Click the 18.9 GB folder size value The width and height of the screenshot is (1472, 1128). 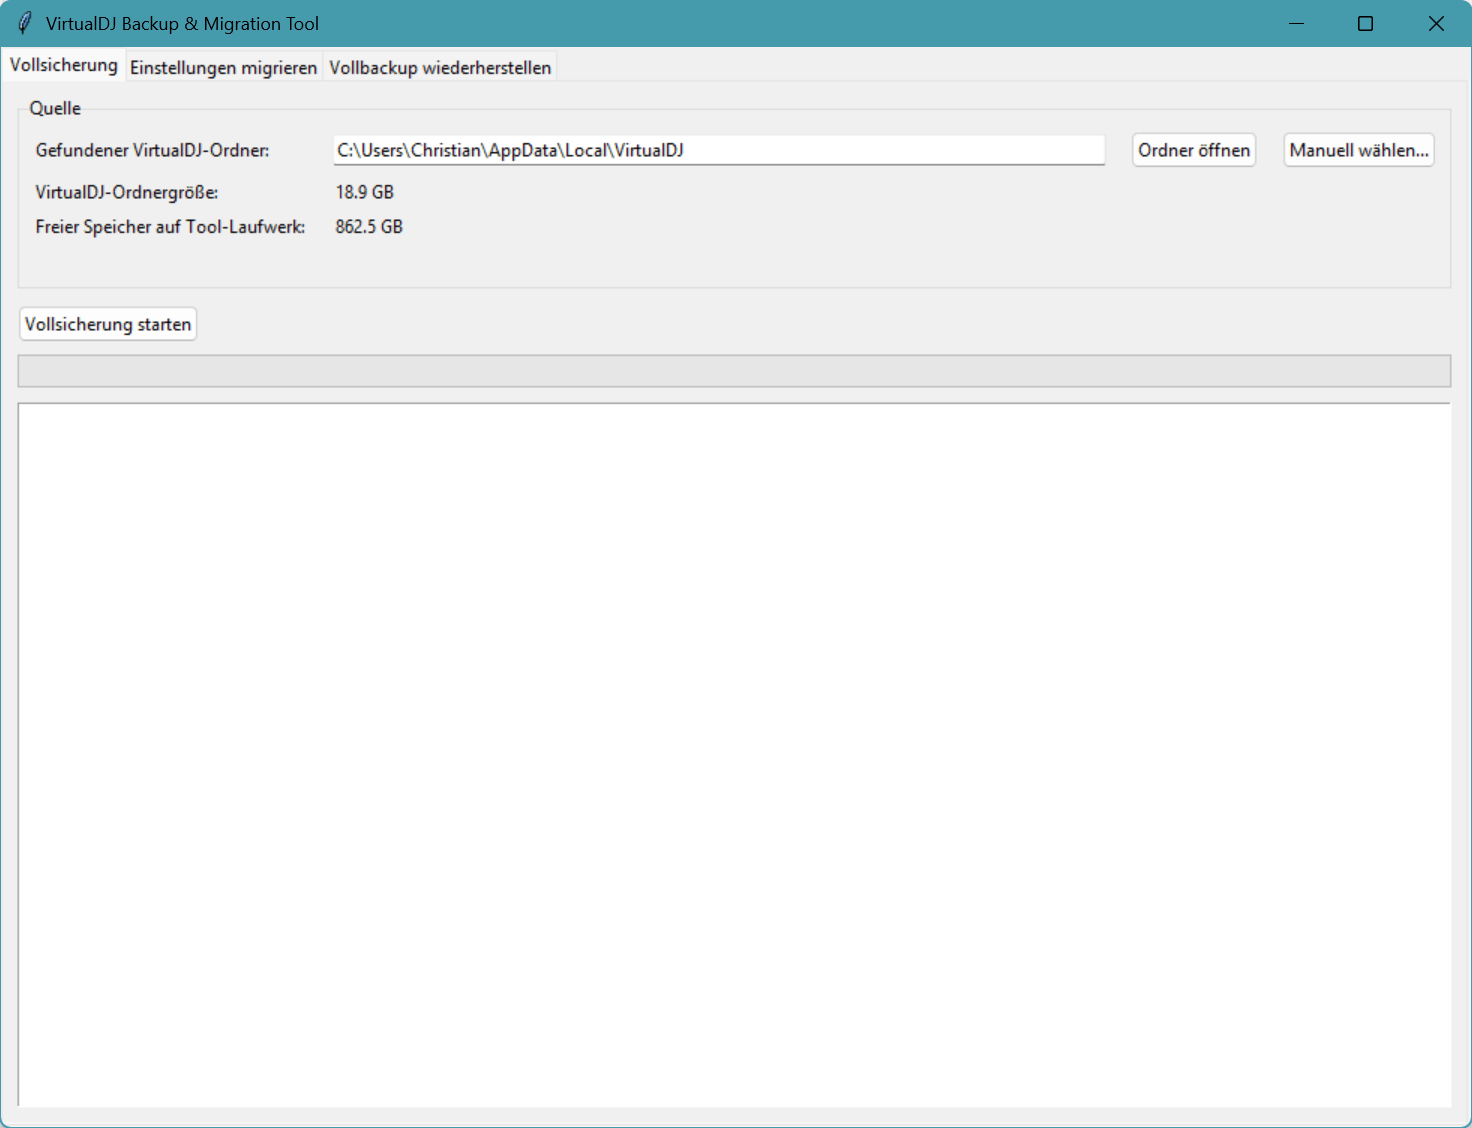(x=364, y=192)
